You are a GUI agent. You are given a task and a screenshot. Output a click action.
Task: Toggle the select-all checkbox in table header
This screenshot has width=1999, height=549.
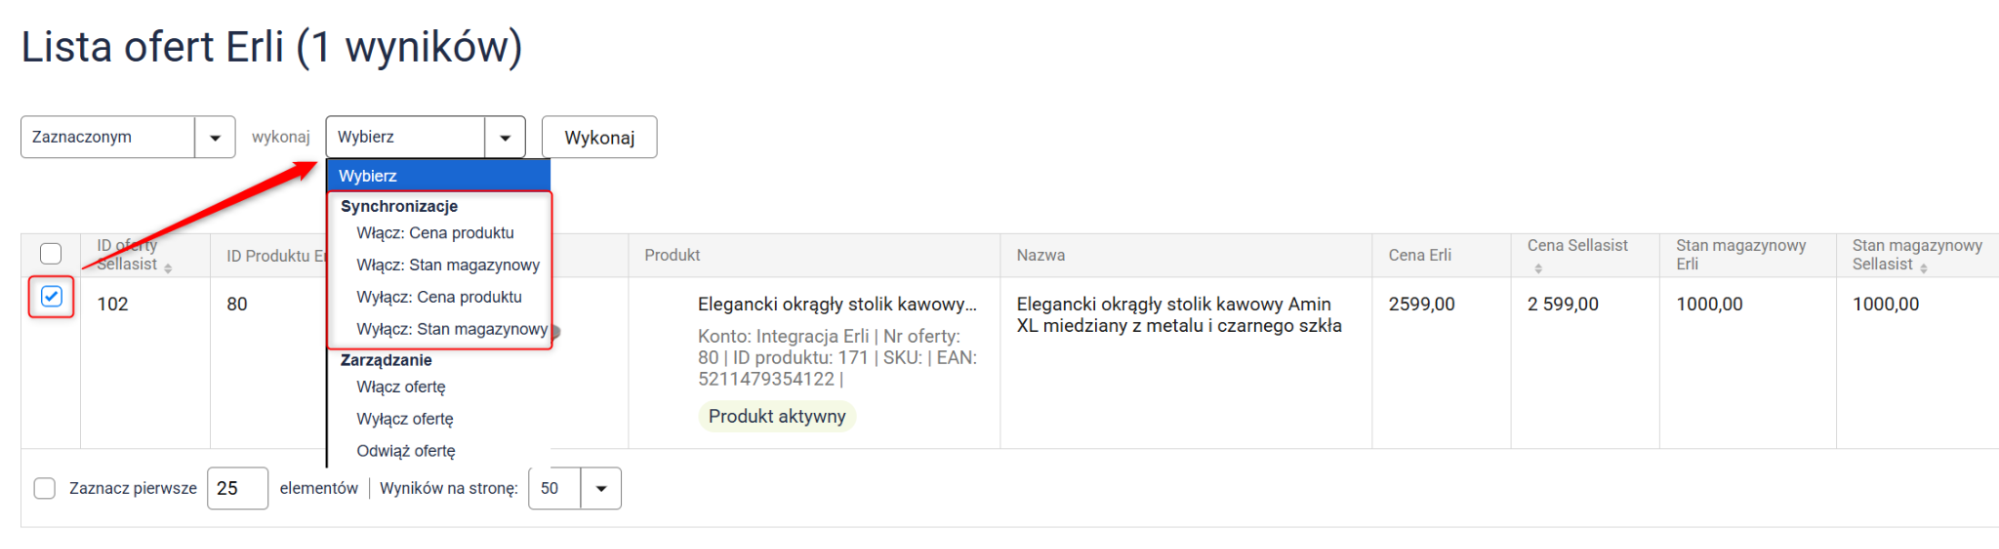pos(51,254)
